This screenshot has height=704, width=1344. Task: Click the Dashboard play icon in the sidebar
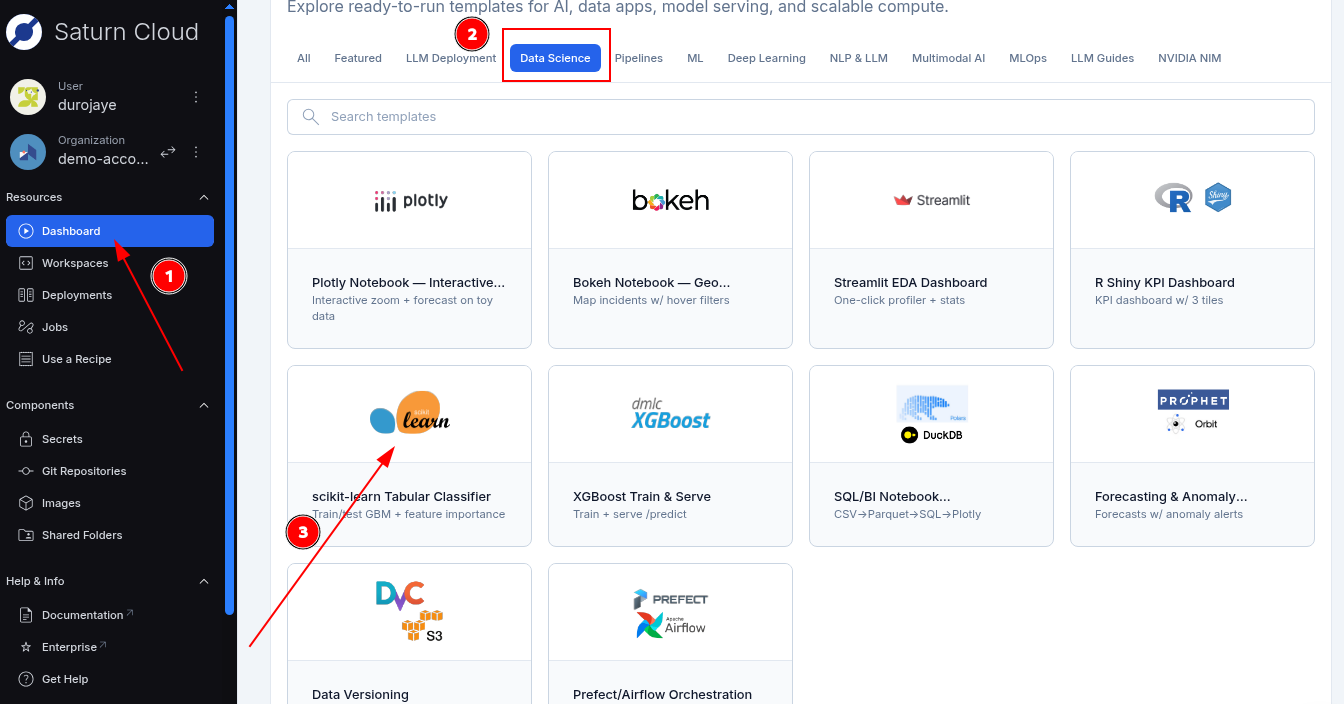click(x=26, y=231)
